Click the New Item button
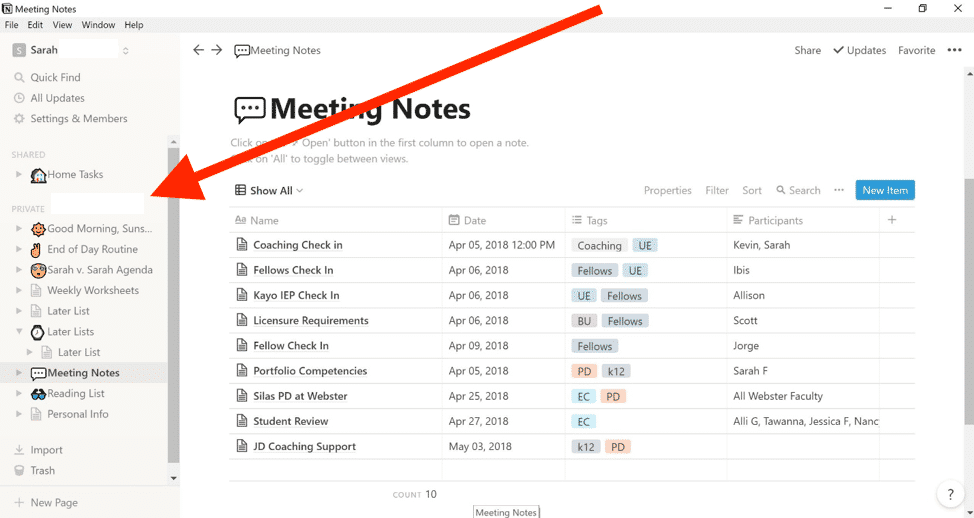The width and height of the screenshot is (974, 518). [x=884, y=190]
